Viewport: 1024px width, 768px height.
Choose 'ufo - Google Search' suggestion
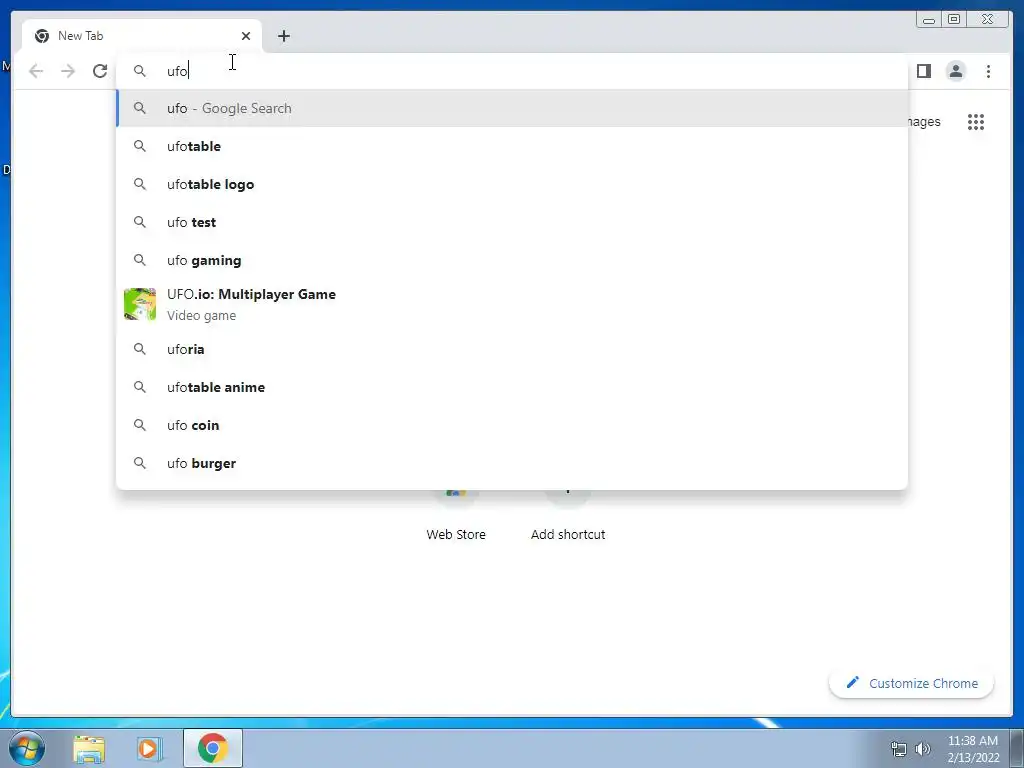click(512, 108)
